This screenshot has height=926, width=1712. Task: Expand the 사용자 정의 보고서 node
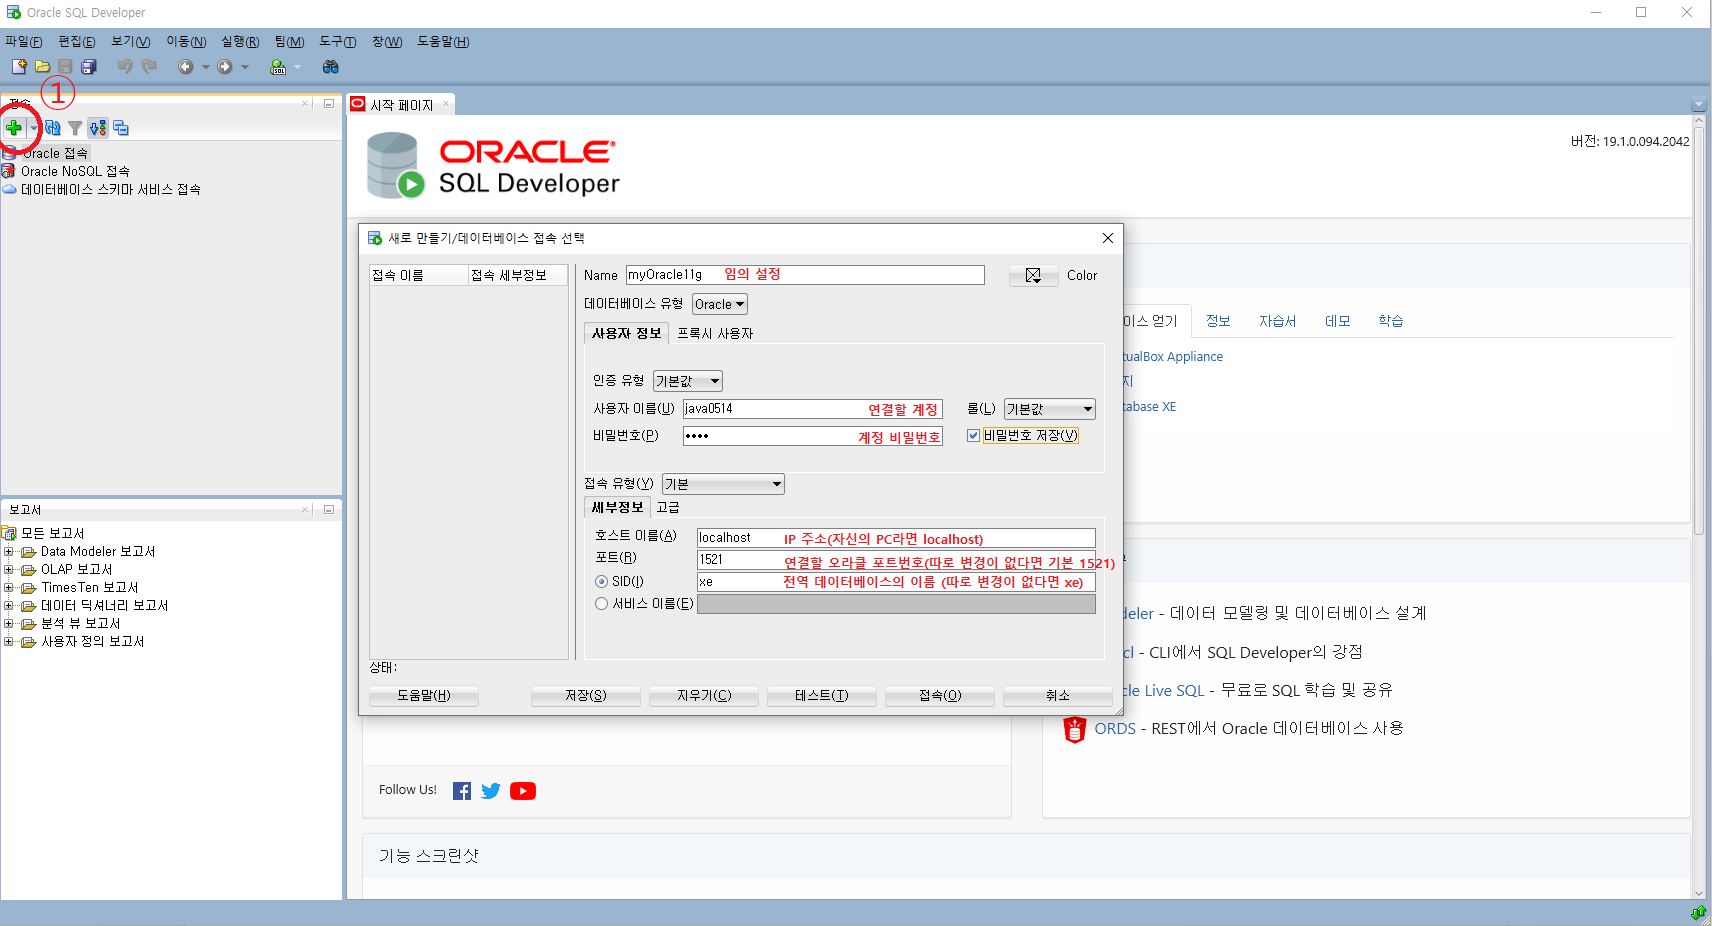click(x=9, y=641)
